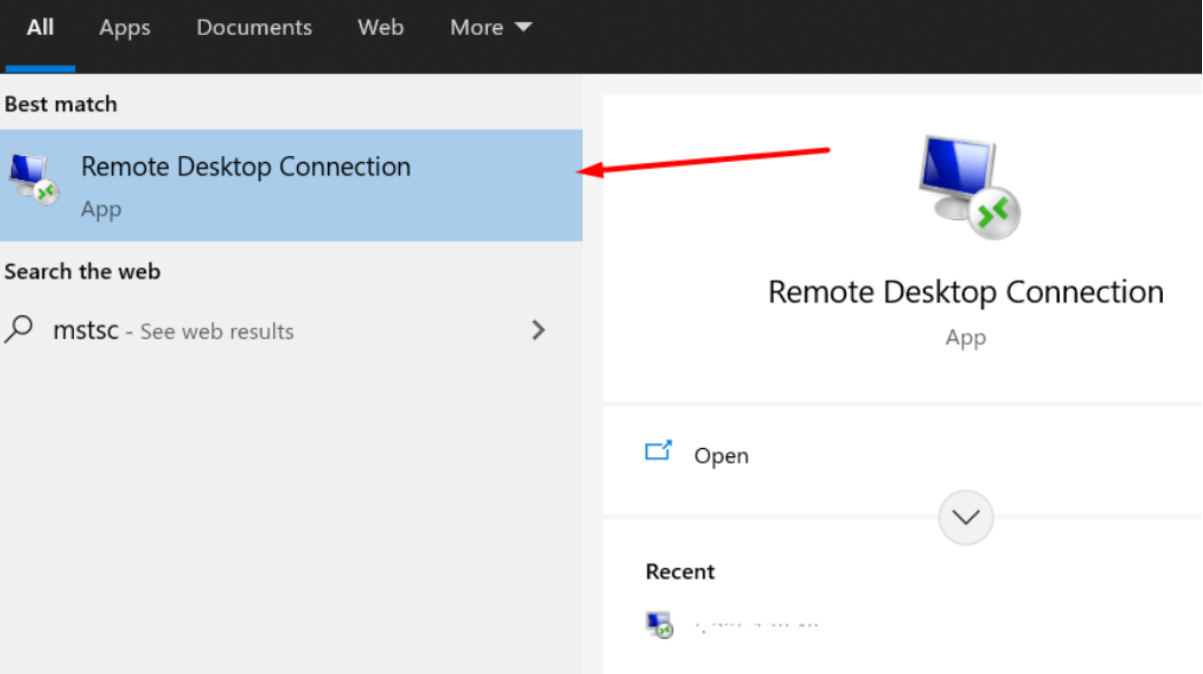1203x674 pixels.
Task: Select the Documents filter tab
Action: (254, 28)
